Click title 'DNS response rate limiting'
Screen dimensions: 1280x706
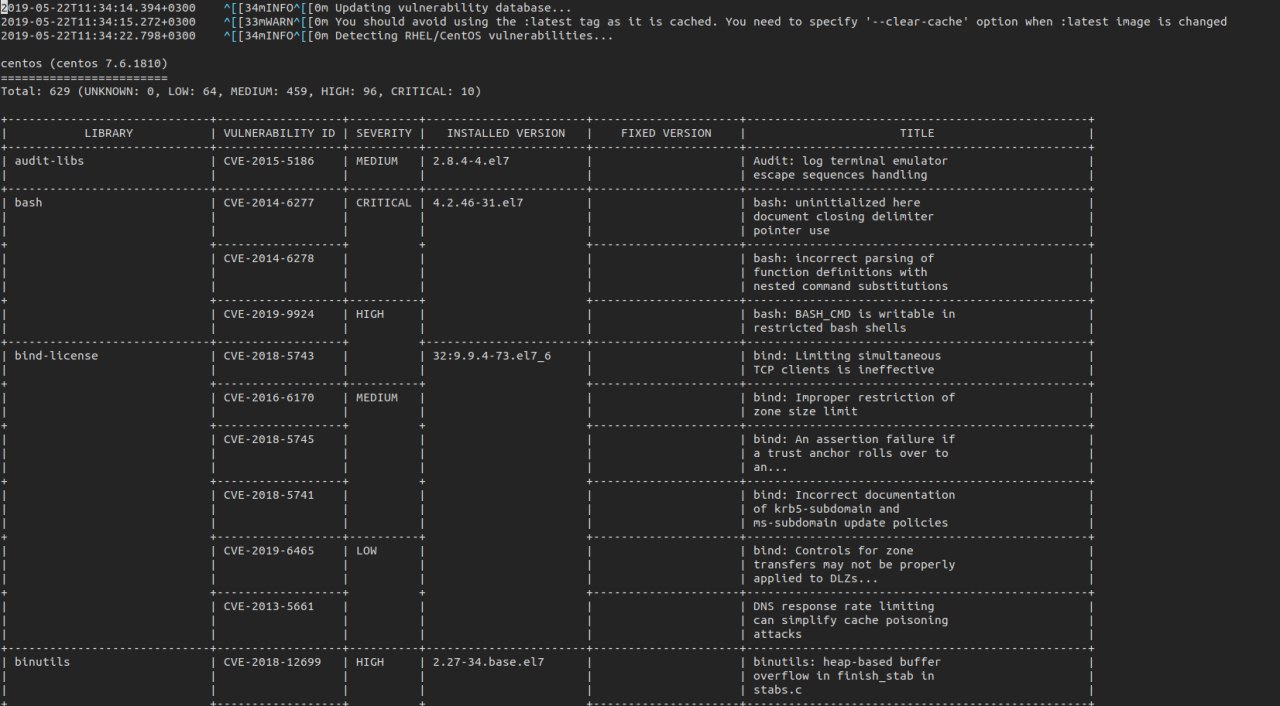click(x=844, y=606)
